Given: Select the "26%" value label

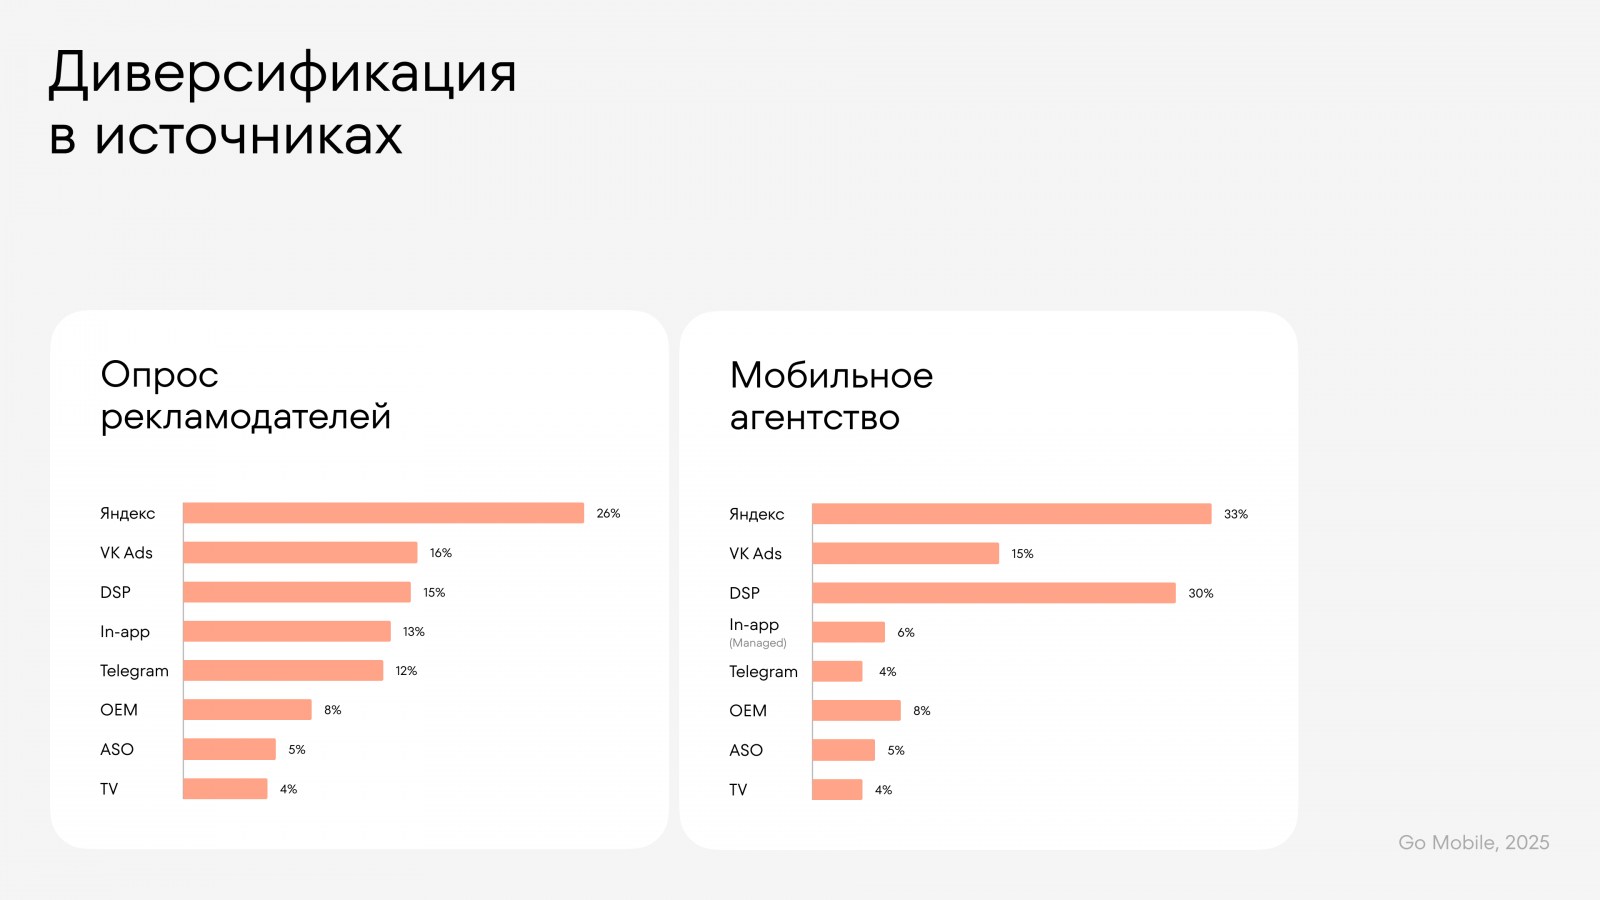Looking at the screenshot, I should pyautogui.click(x=608, y=514).
